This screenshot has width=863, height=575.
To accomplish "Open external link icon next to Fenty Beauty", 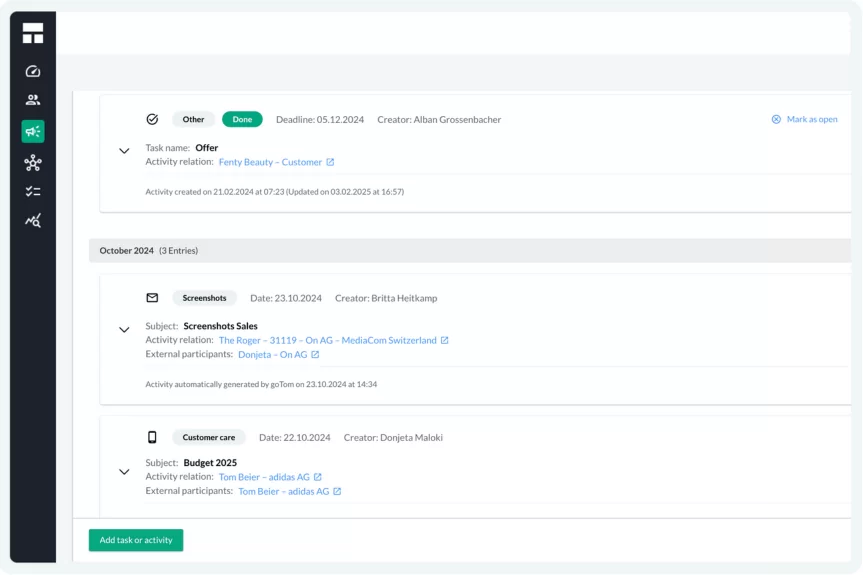I will [x=330, y=162].
